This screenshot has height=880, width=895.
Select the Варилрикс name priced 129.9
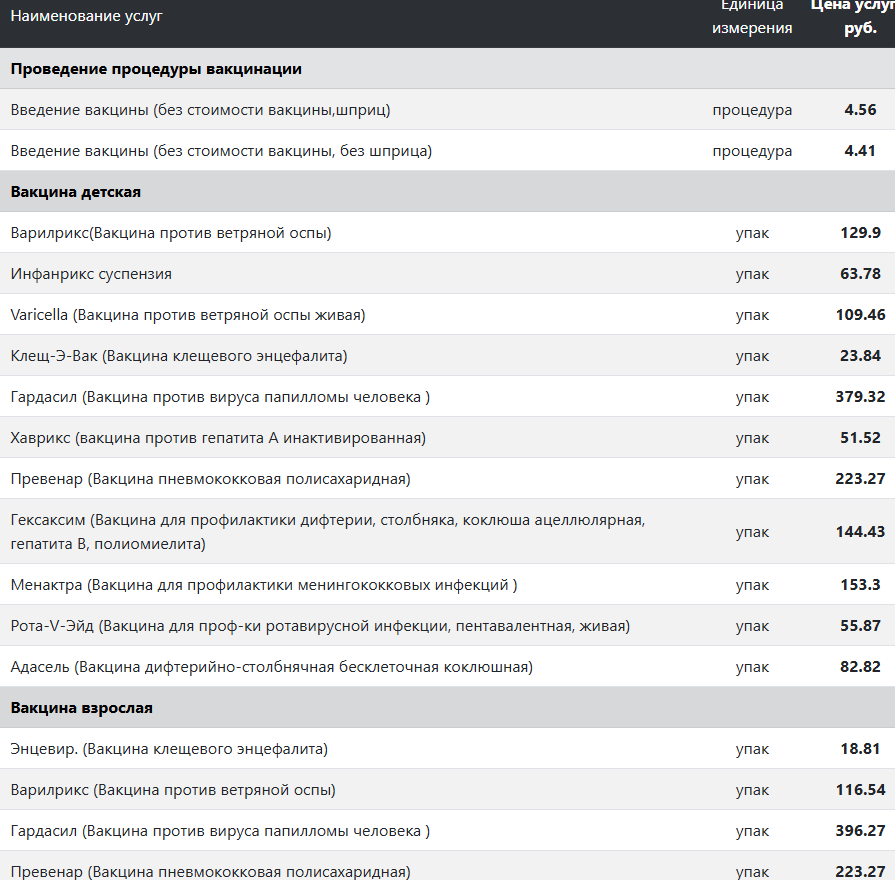171,233
